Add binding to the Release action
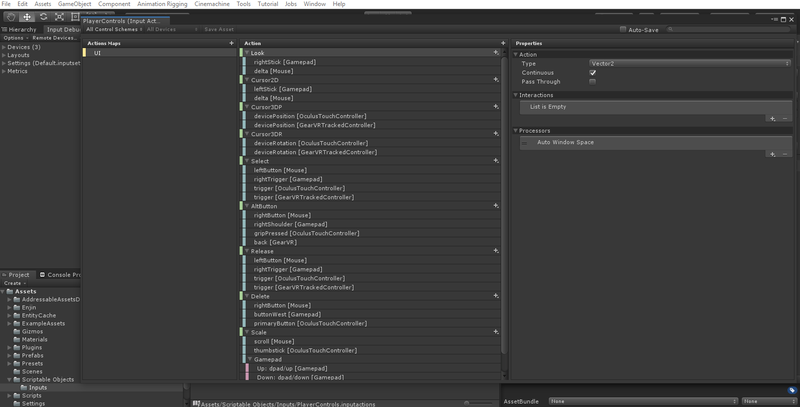 point(495,251)
